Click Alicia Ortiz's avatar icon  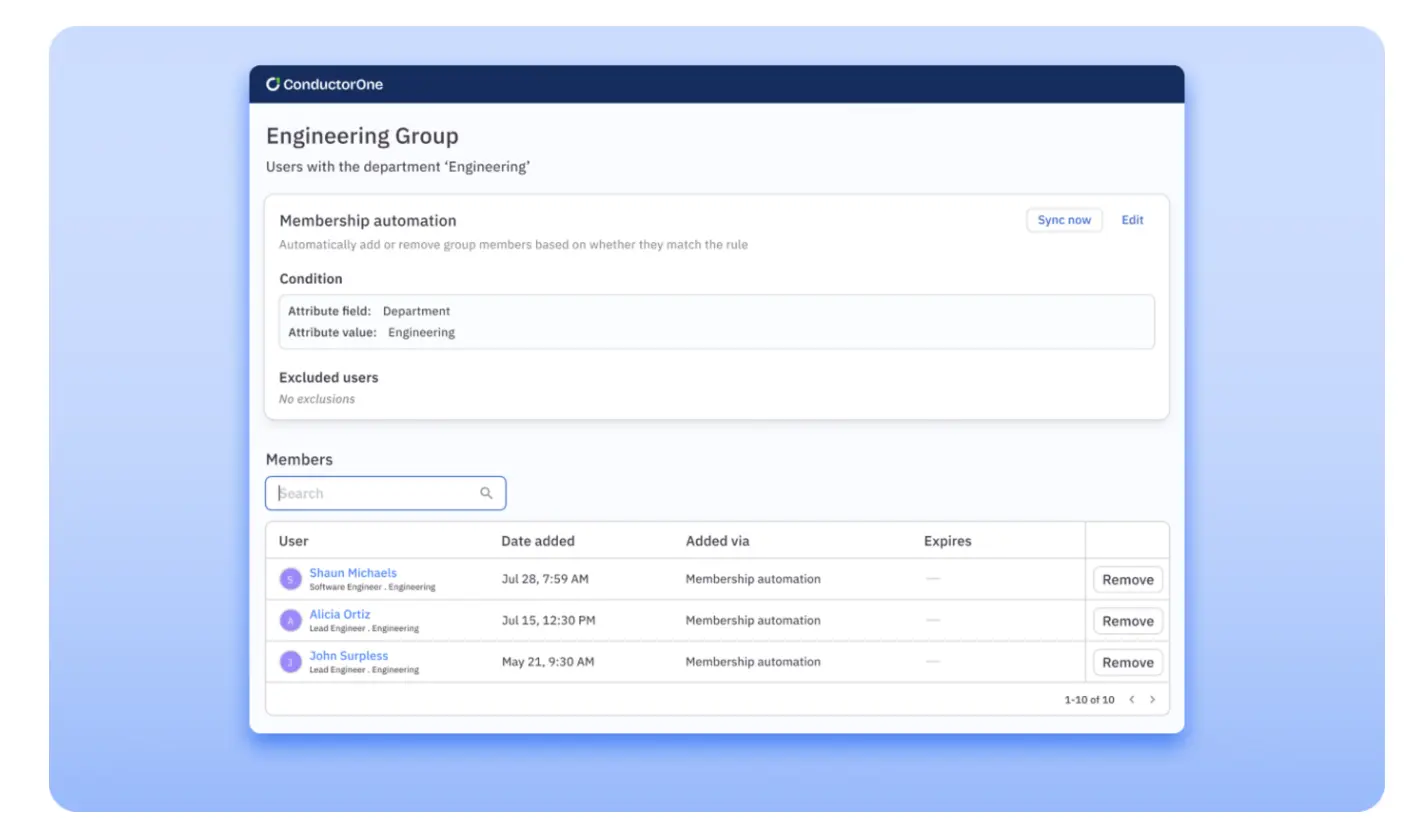(x=290, y=620)
